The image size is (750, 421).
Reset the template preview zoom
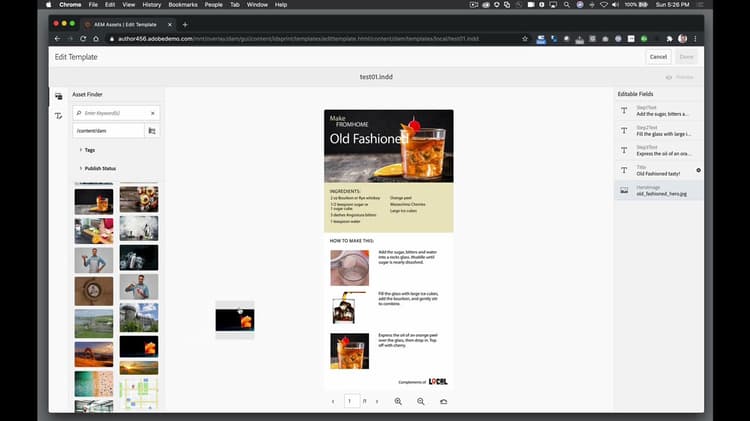point(443,401)
